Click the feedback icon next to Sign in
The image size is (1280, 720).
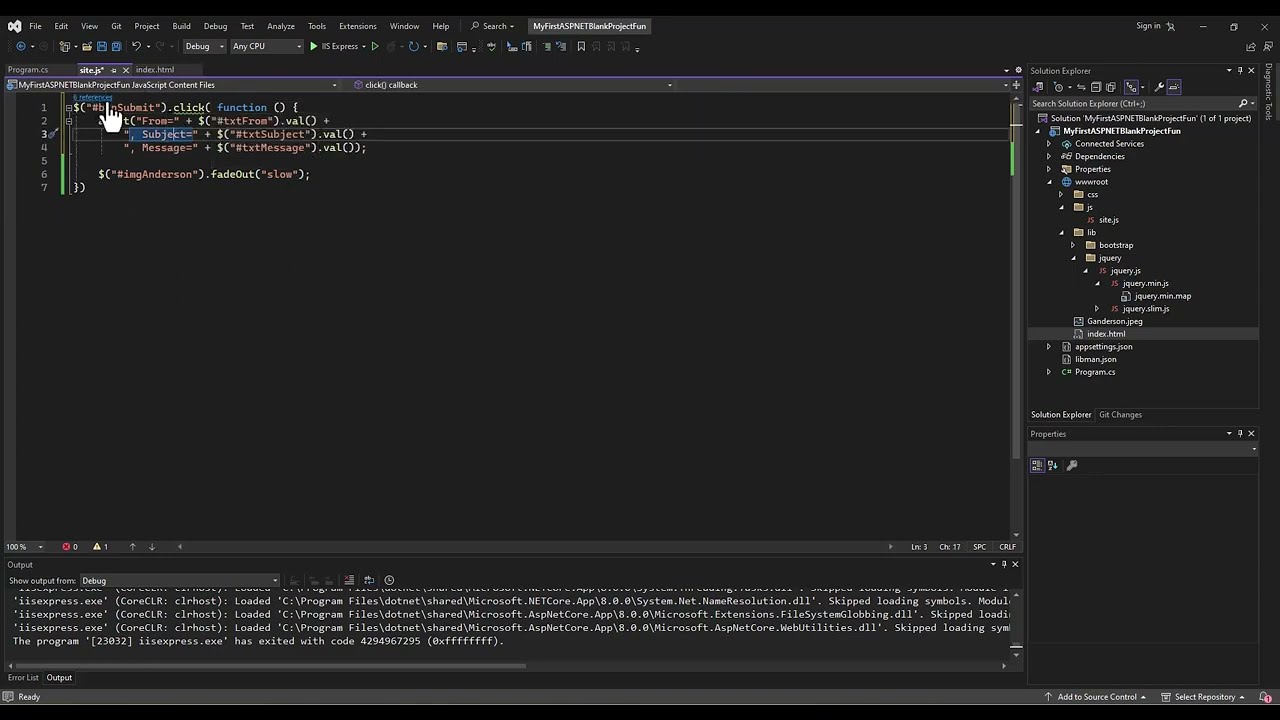tap(1171, 26)
